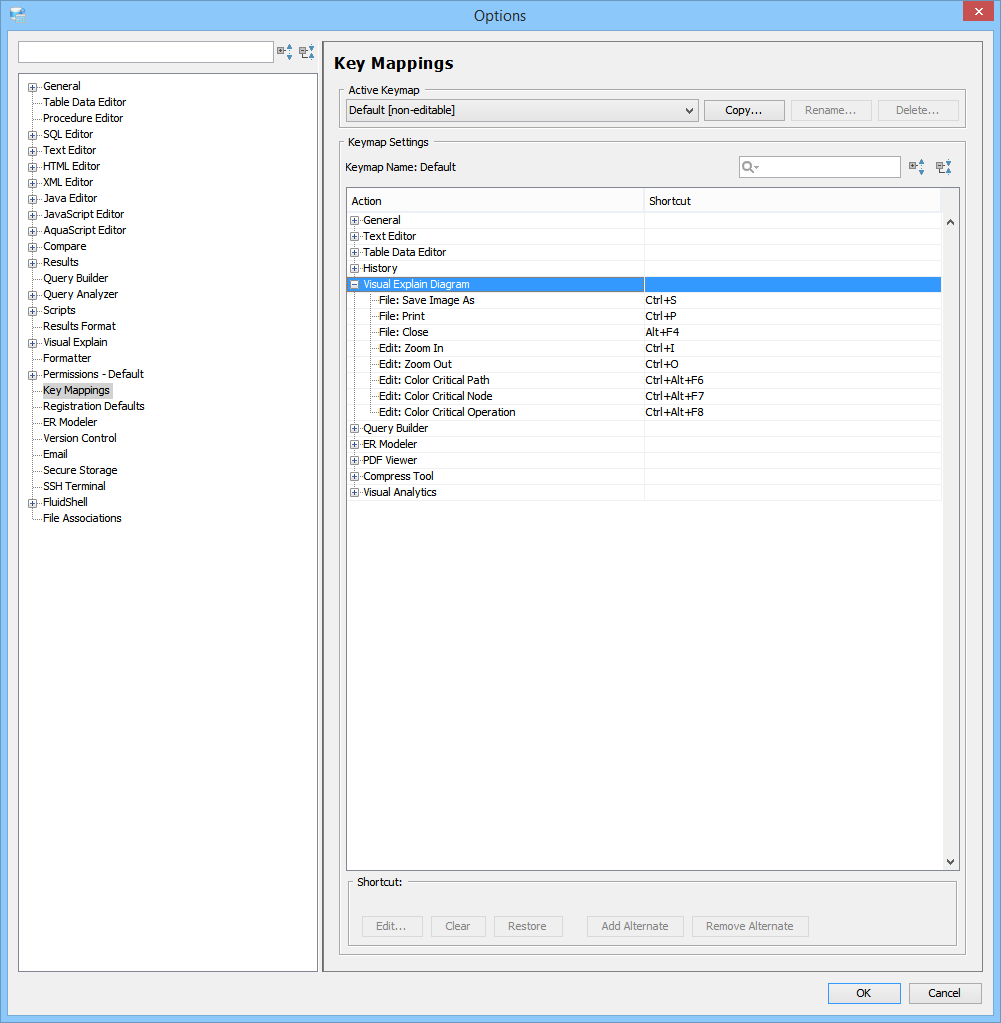This screenshot has height=1023, width=1001.
Task: Expand Table Data Editor group in Action table
Action: pos(354,252)
